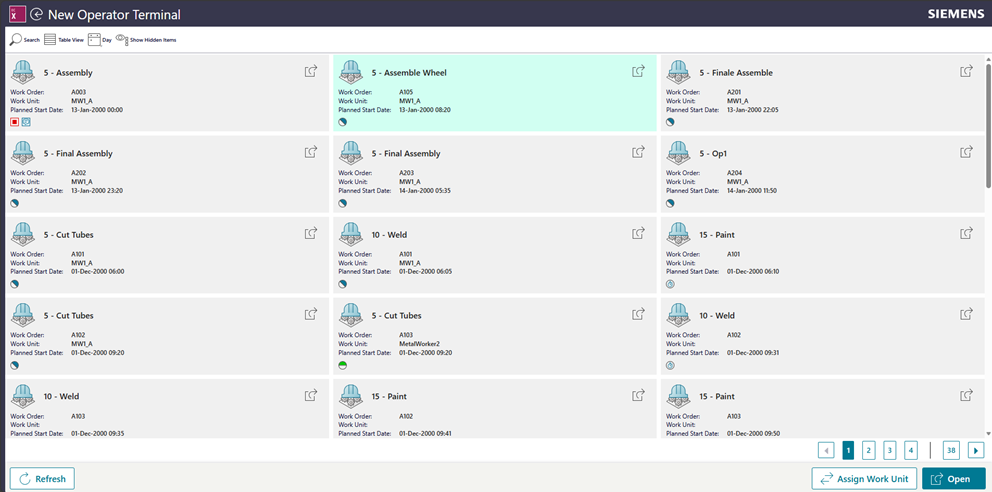Click the Assign Work Unit button

coord(864,479)
